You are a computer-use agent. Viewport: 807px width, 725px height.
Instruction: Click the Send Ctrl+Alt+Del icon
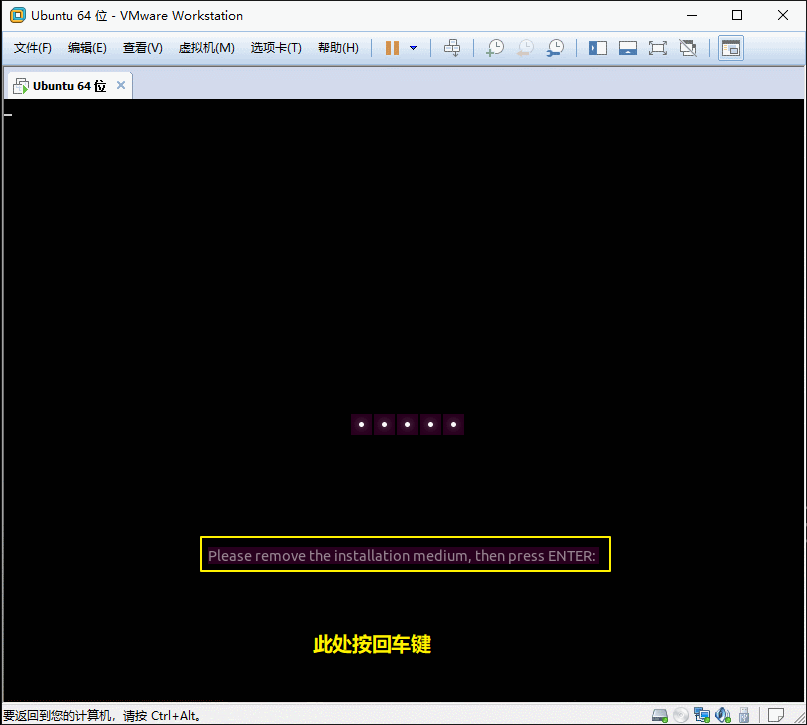452,48
